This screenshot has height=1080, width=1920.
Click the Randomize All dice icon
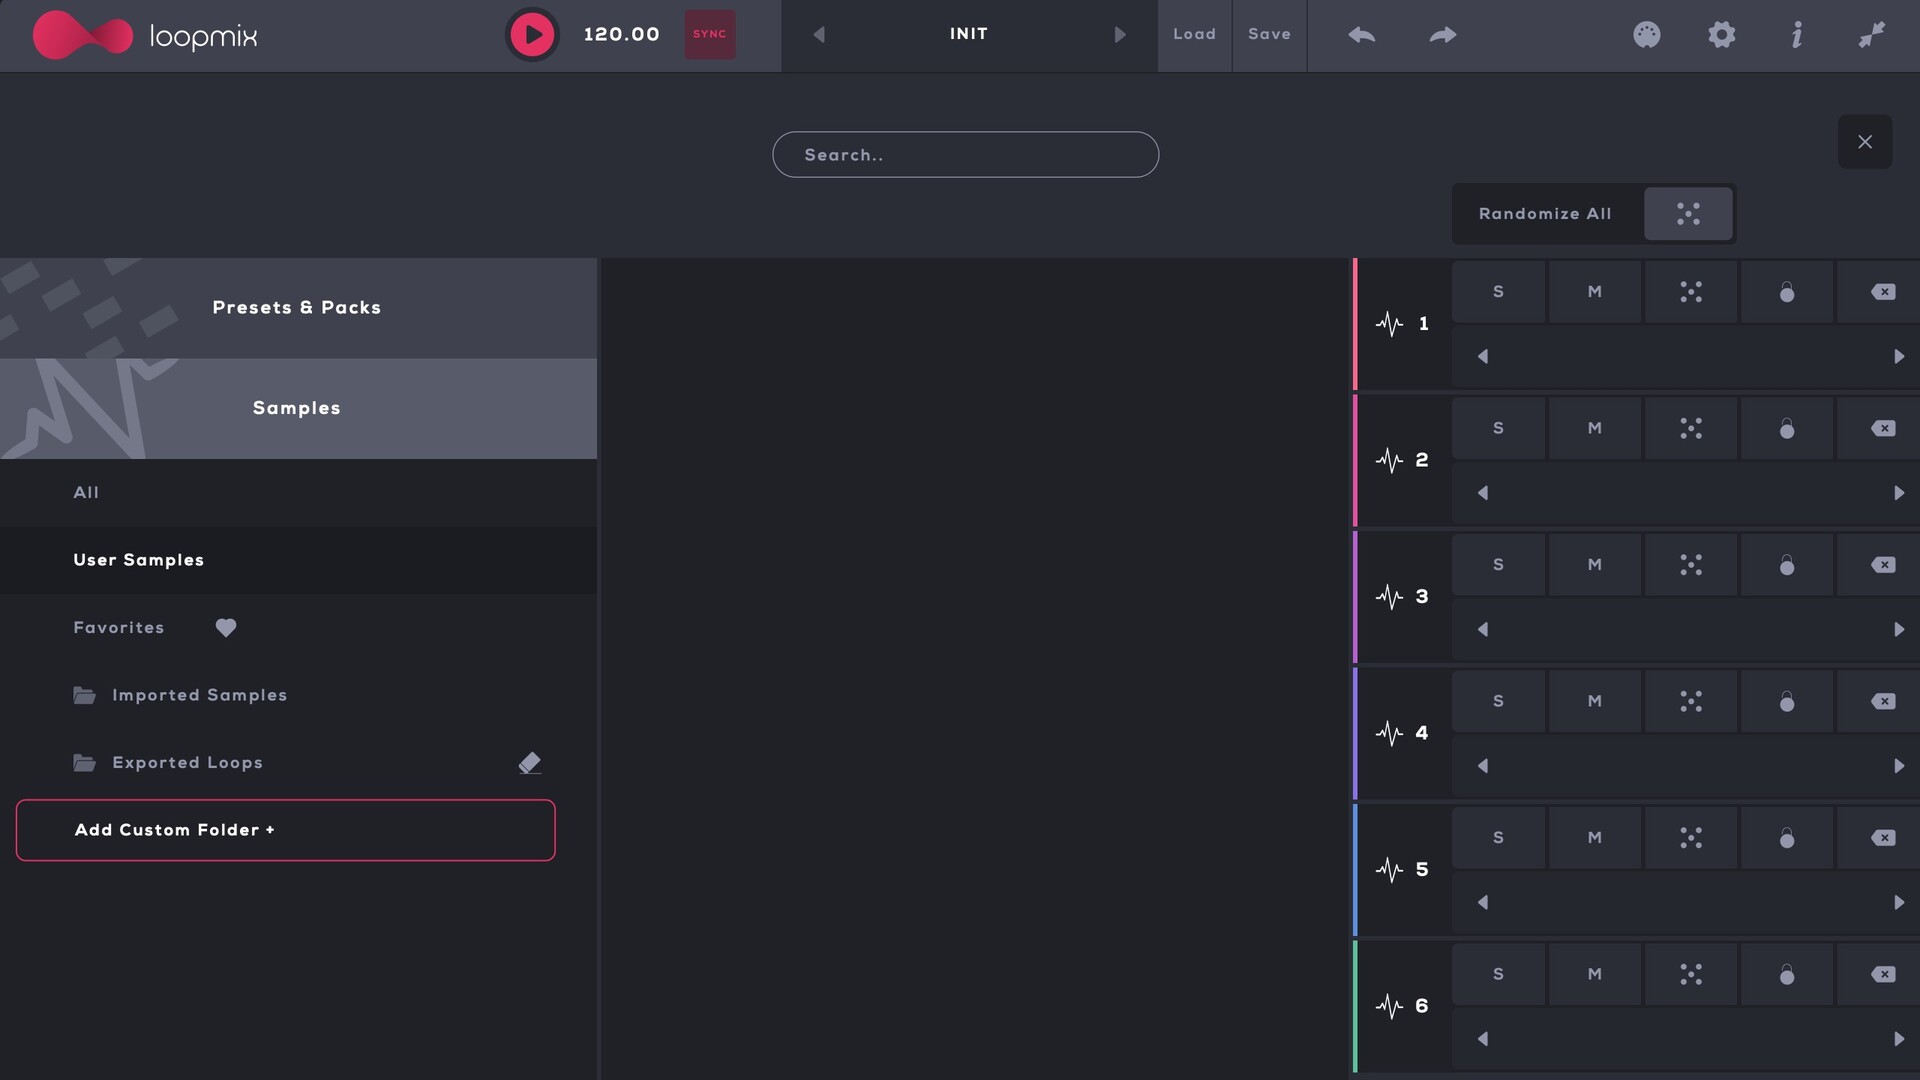click(x=1688, y=214)
